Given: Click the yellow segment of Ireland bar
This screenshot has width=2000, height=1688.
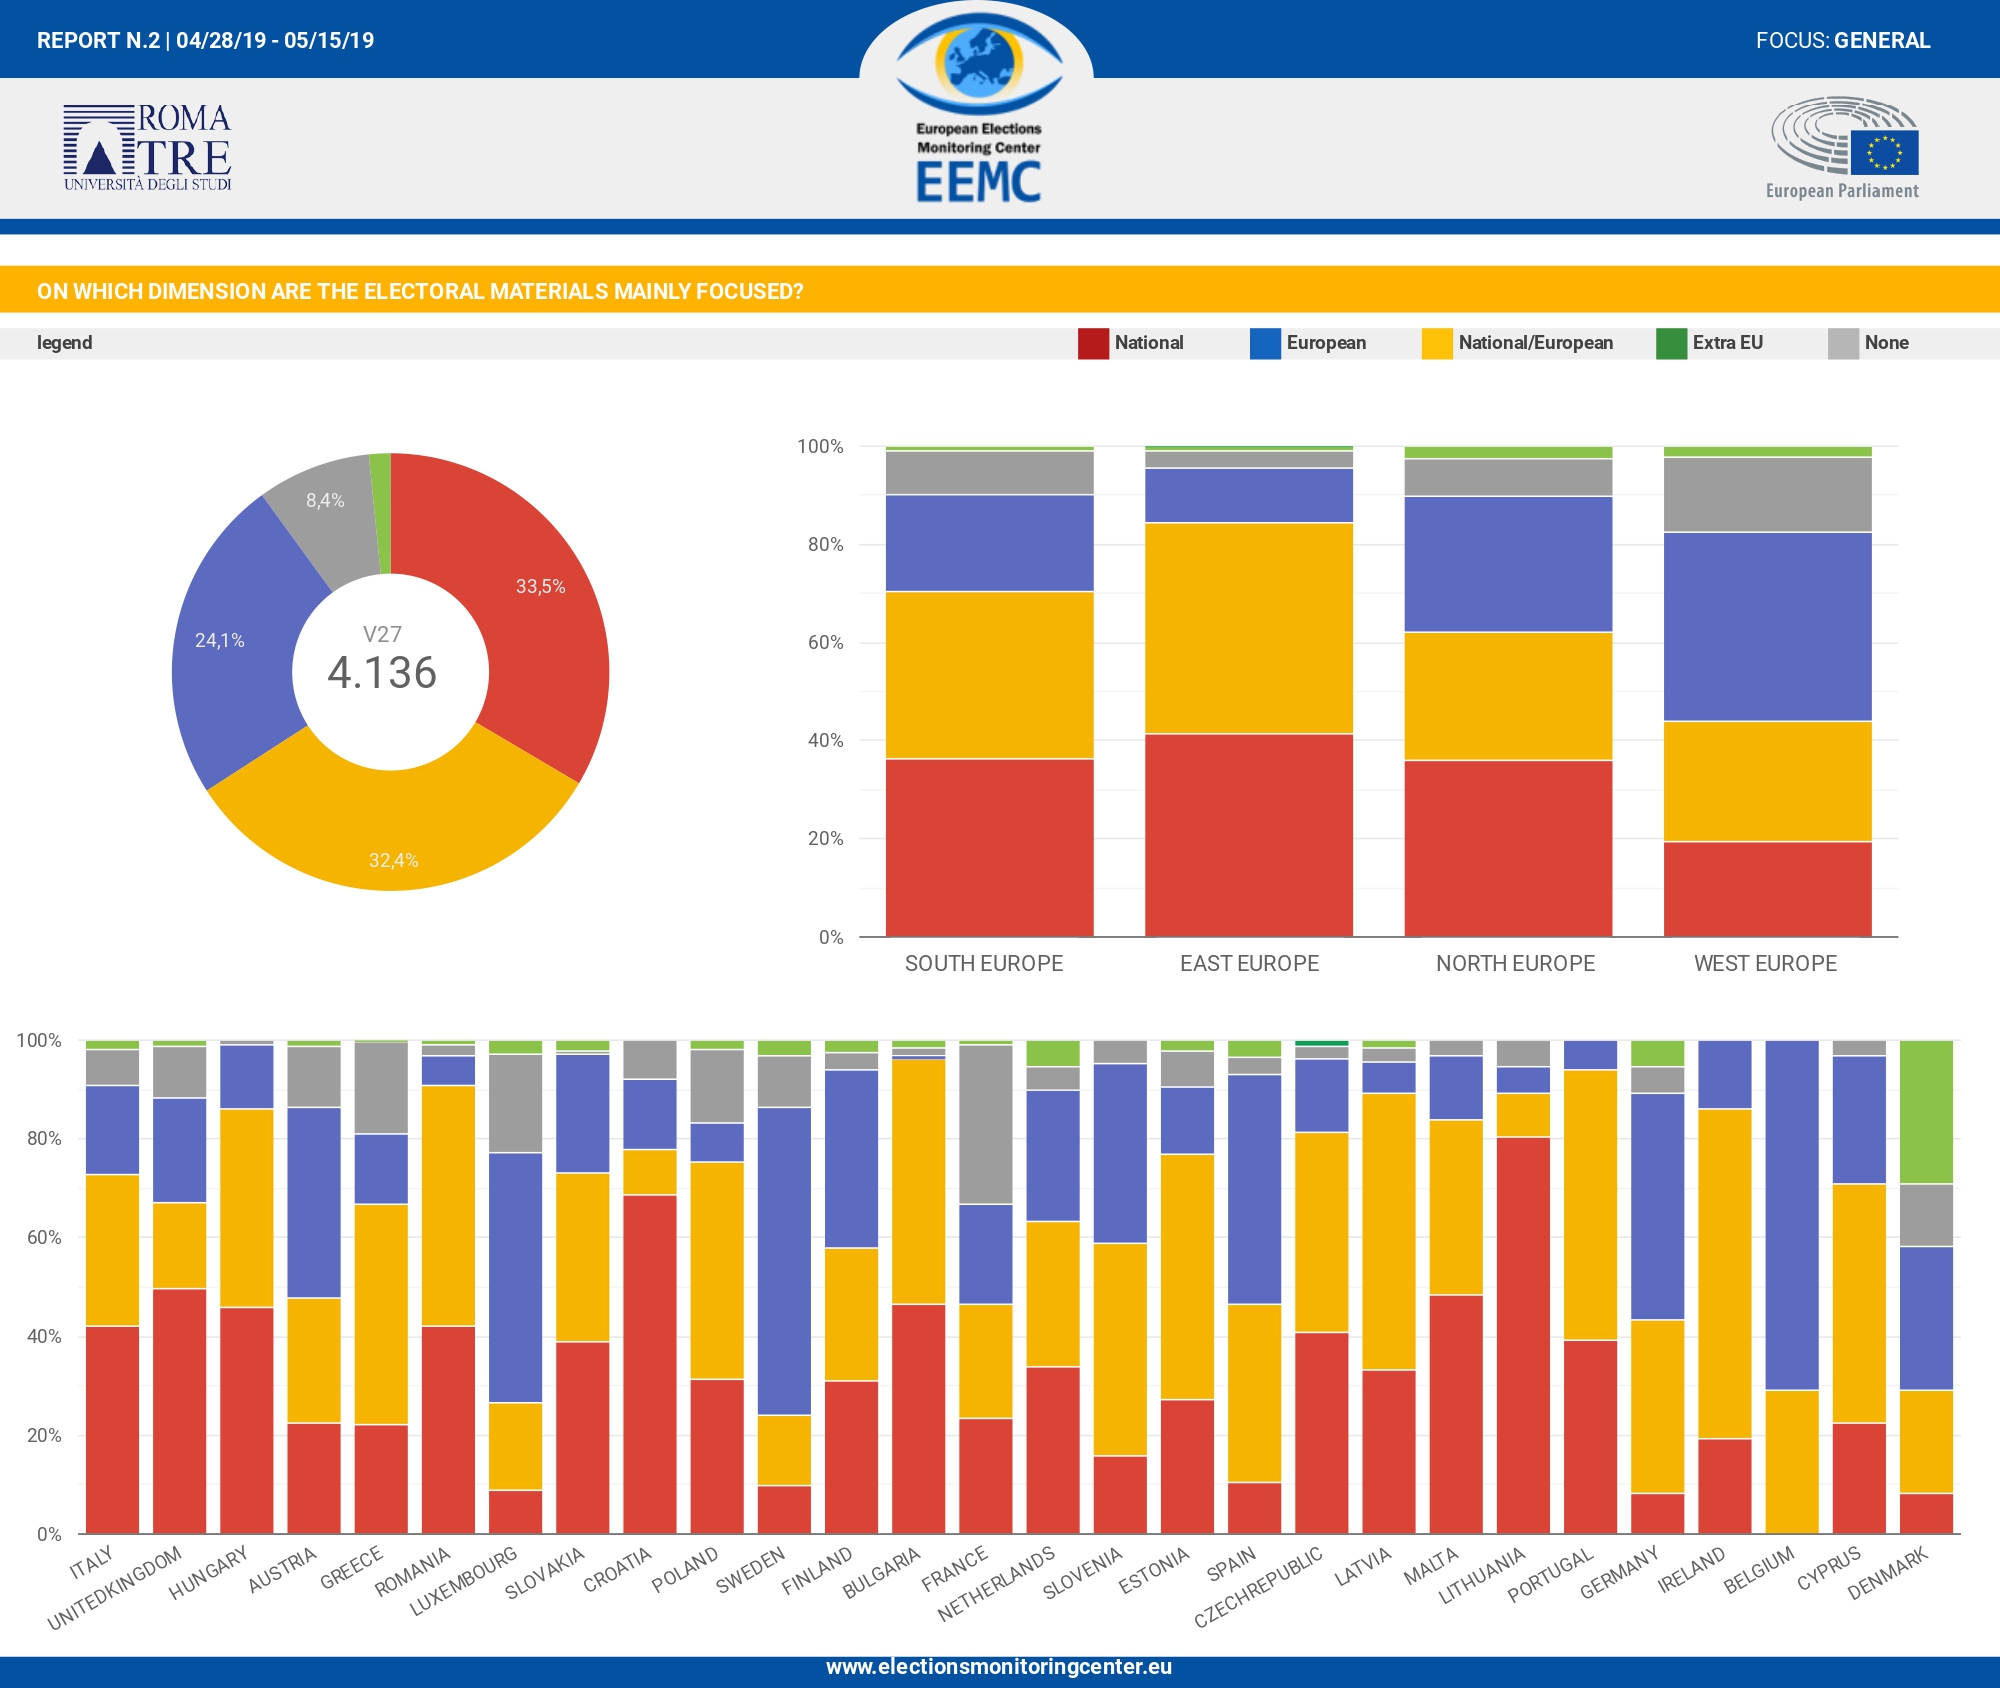Looking at the screenshot, I should (1725, 1274).
